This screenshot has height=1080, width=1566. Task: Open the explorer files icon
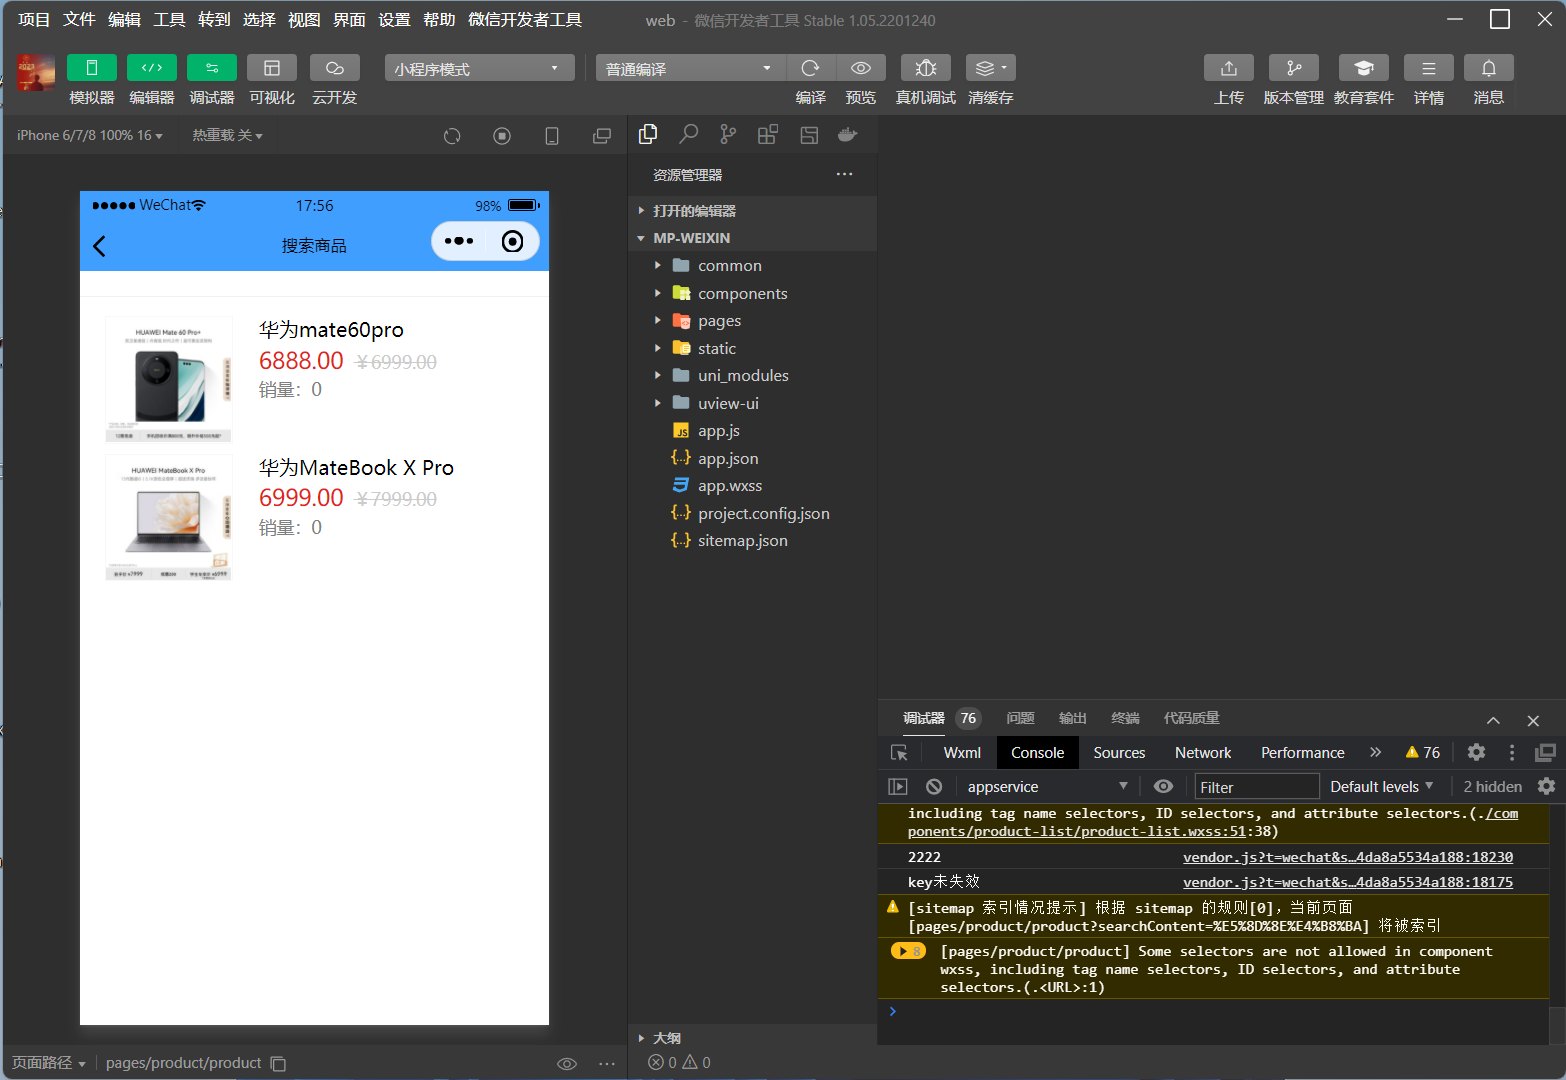648,134
